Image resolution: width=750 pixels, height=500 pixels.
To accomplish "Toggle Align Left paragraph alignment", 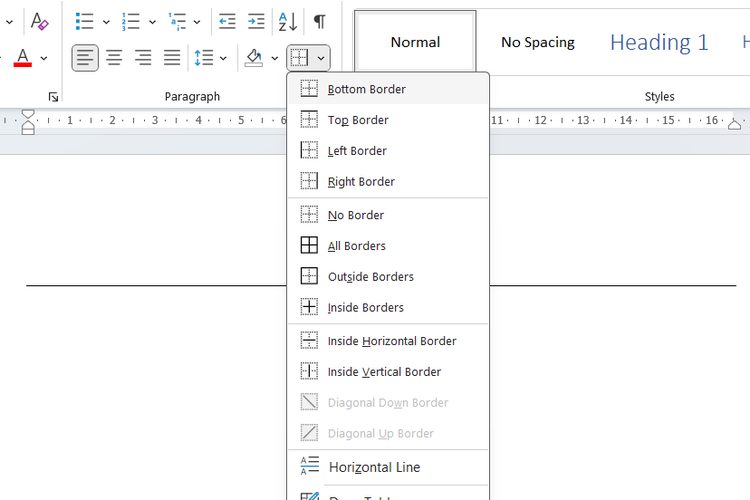I will point(85,58).
